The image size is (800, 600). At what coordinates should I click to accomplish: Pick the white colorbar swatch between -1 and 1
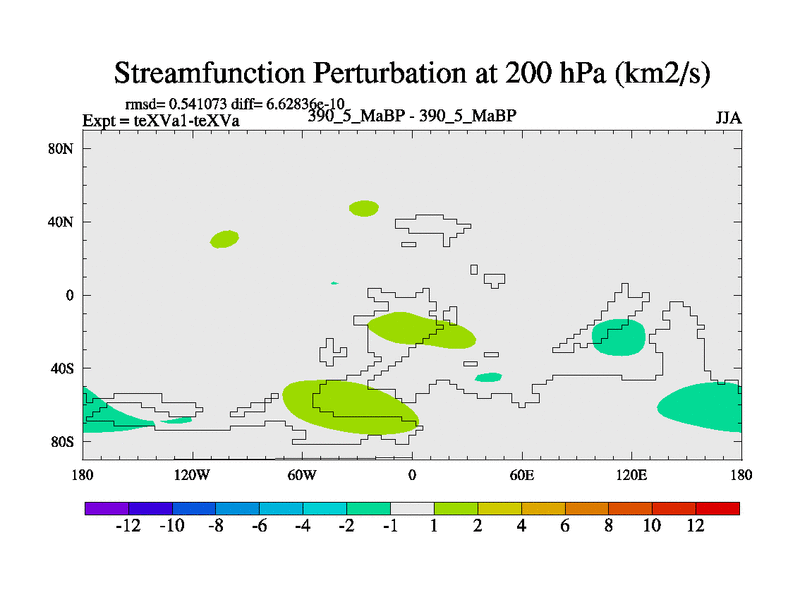pyautogui.click(x=412, y=508)
